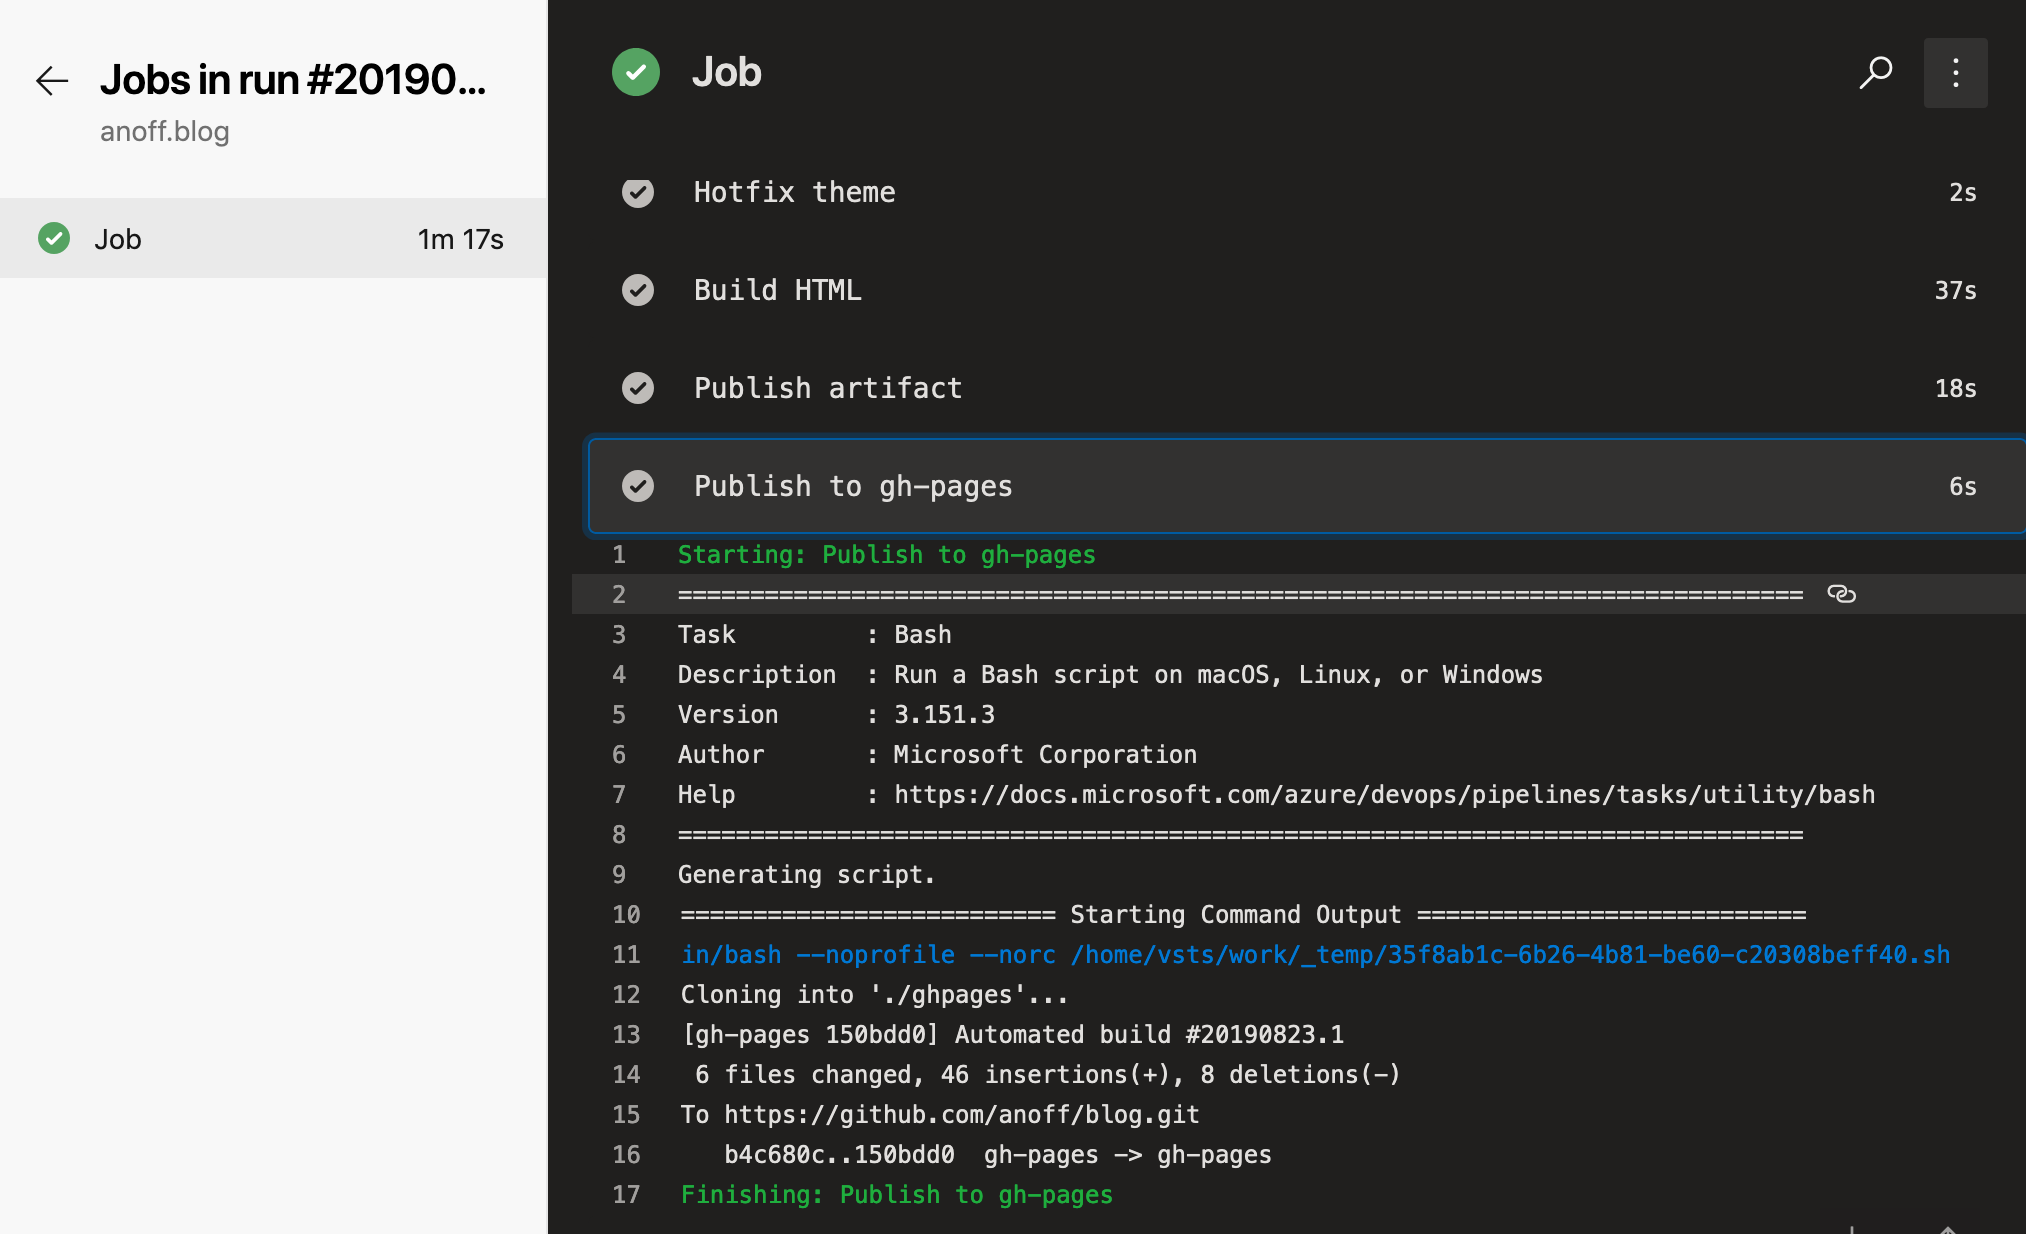Click the 18s duration of Publish artifact
Screen dimensions: 2026x1234
point(1955,388)
